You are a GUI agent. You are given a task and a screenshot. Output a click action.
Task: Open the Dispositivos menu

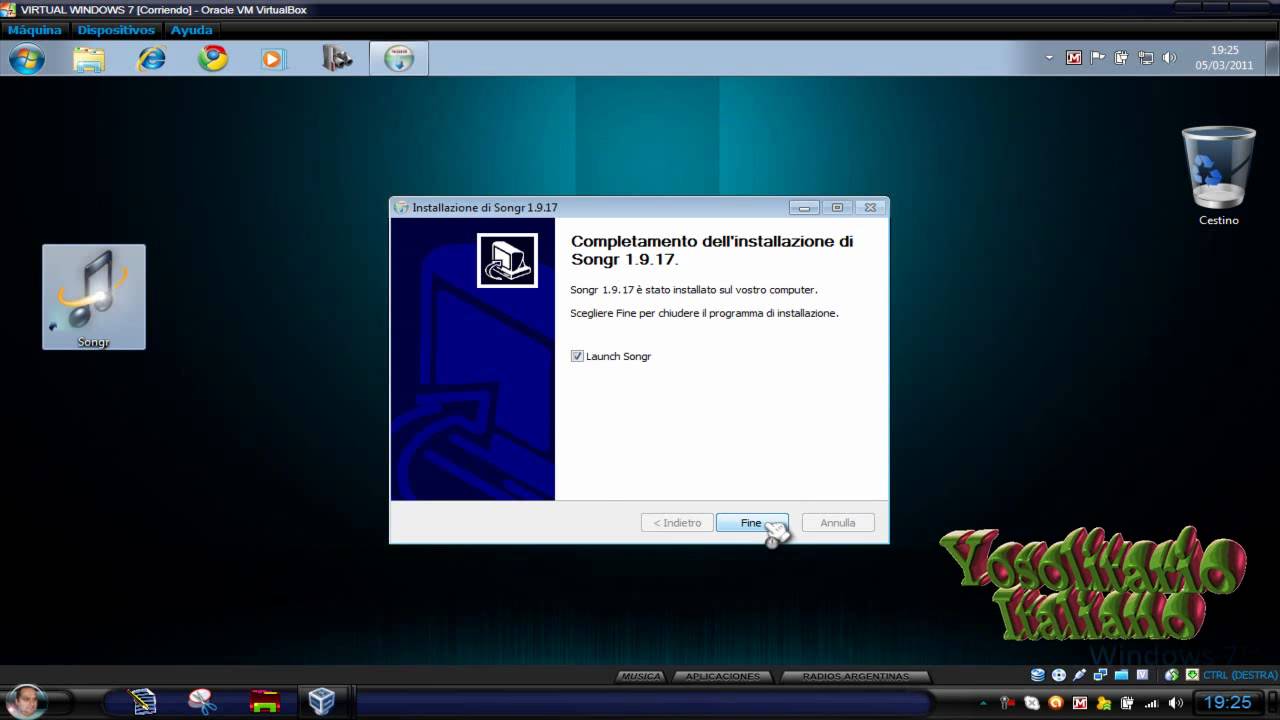tap(116, 30)
